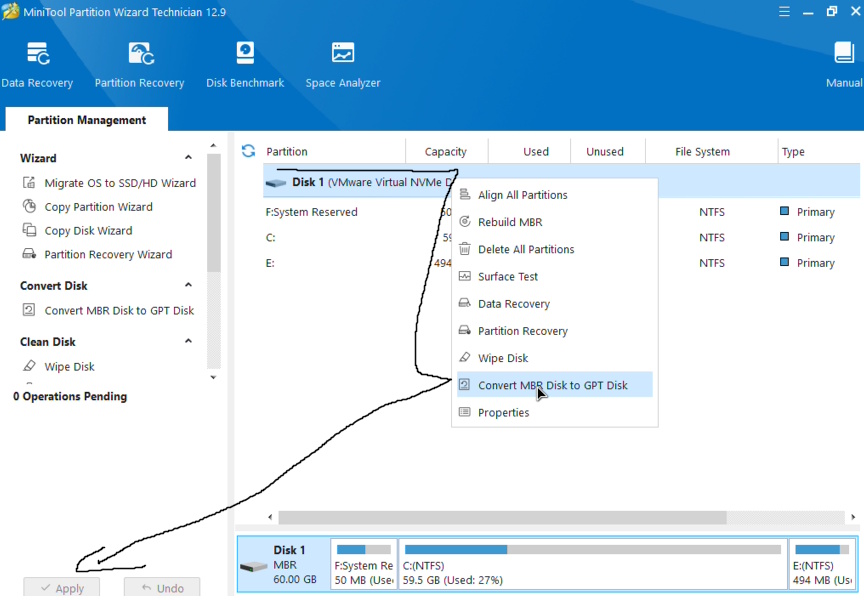Click the F:System Reserved block in disk map
Viewport: 864px width, 600px height.
(x=364, y=564)
